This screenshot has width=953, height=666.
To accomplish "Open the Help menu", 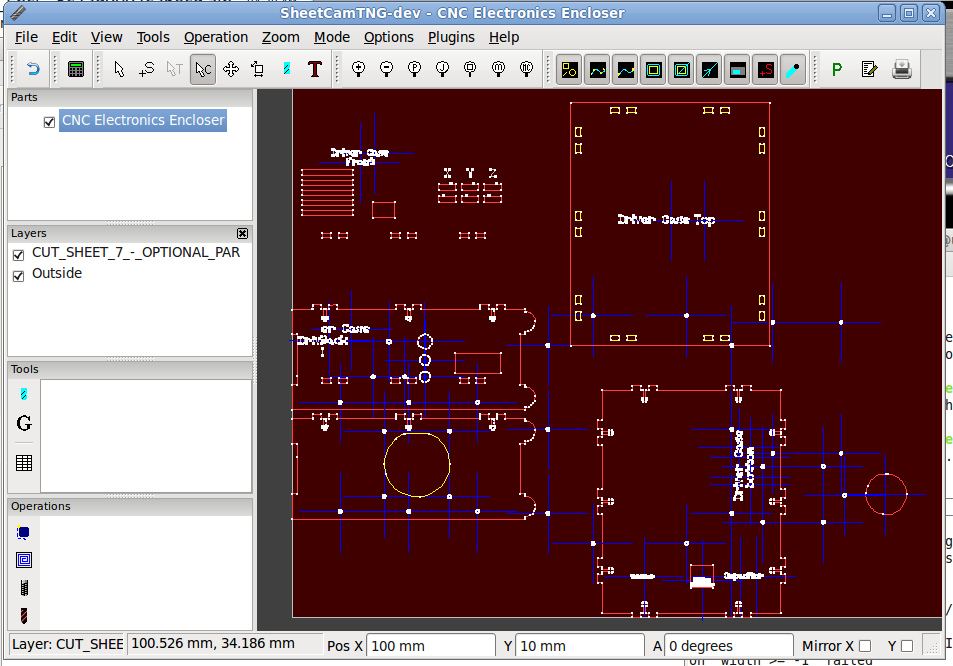I will pos(504,37).
